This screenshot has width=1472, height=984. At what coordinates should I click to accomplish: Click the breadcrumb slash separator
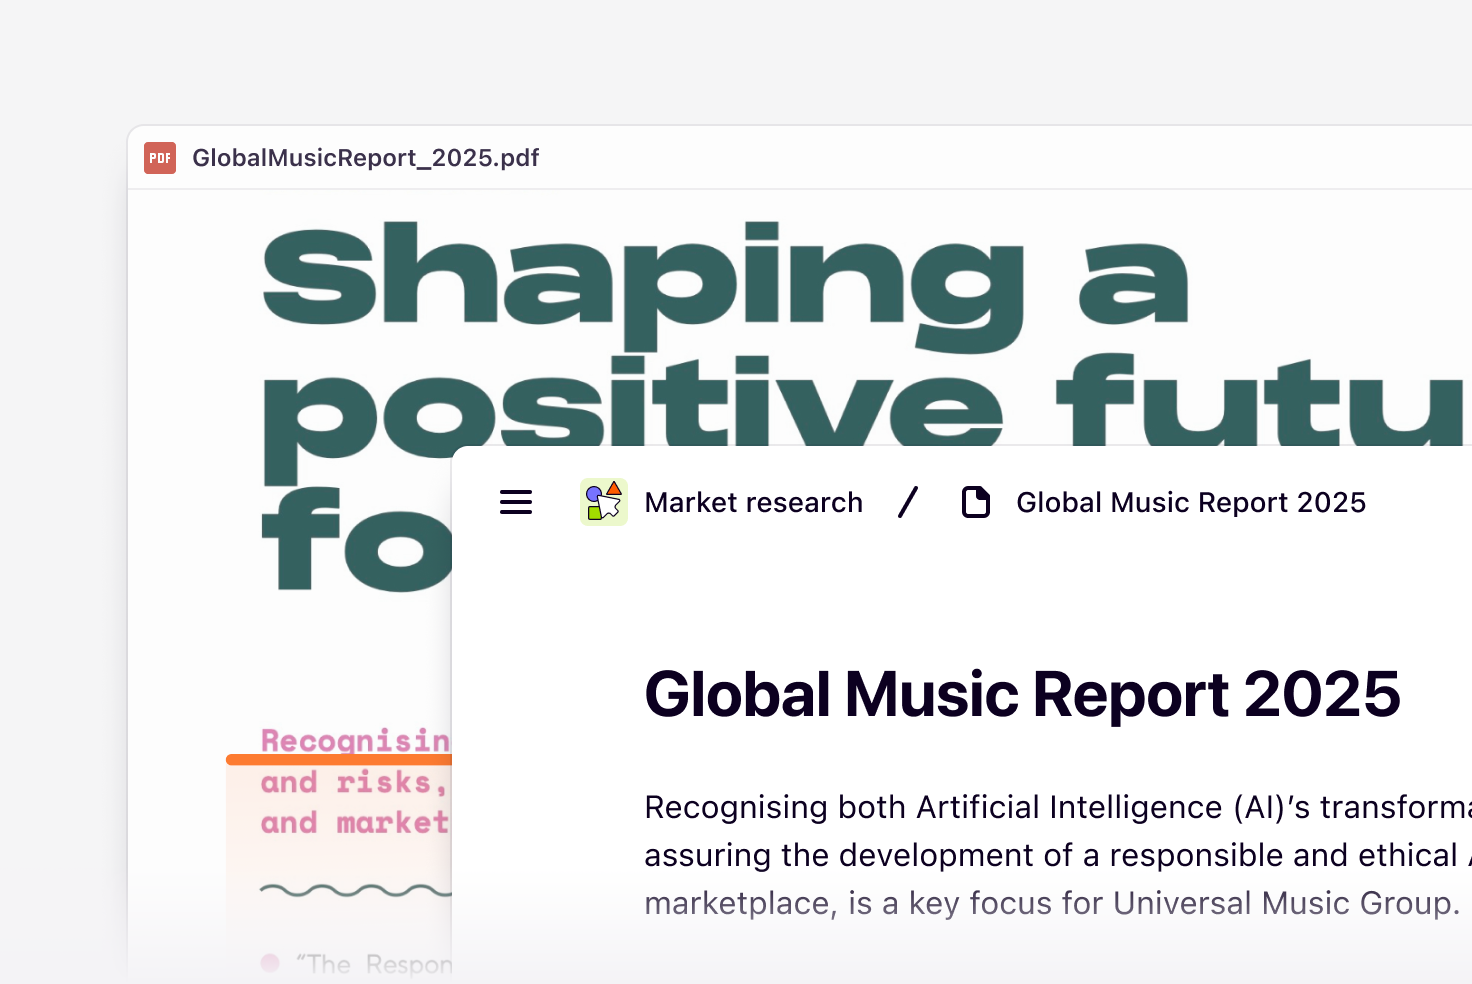point(908,502)
